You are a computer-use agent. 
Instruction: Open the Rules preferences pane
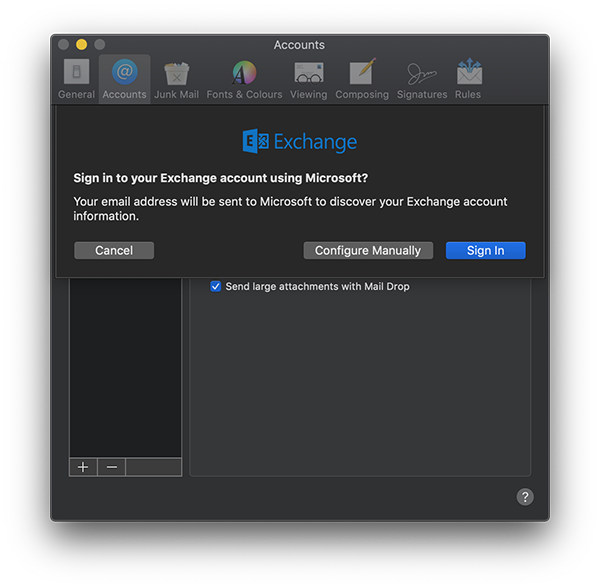tap(468, 79)
